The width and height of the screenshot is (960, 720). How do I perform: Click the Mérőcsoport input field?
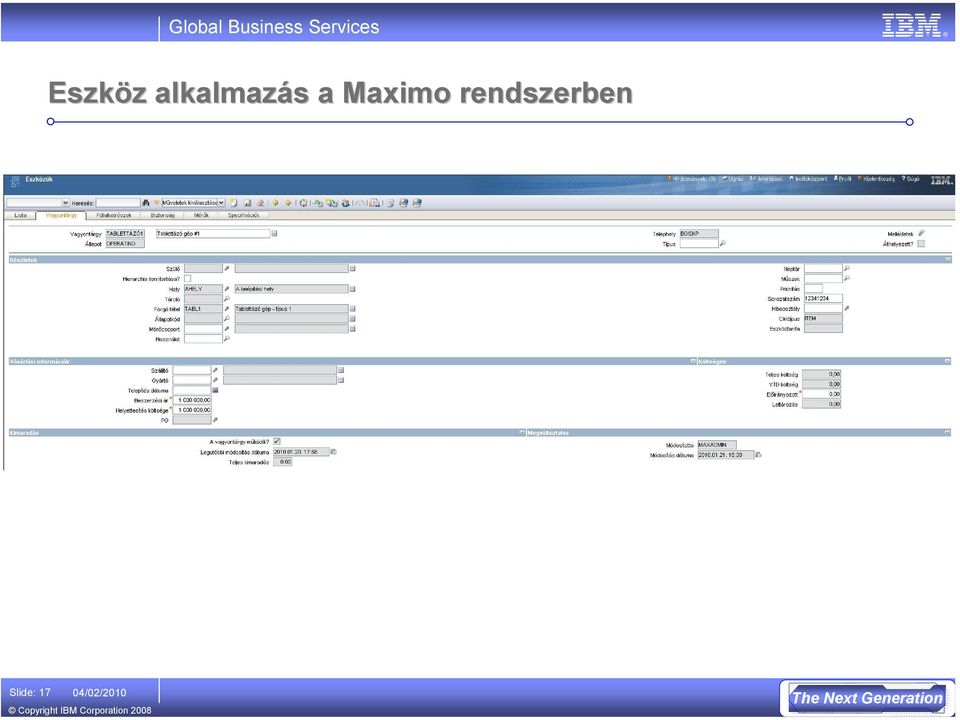coord(203,329)
